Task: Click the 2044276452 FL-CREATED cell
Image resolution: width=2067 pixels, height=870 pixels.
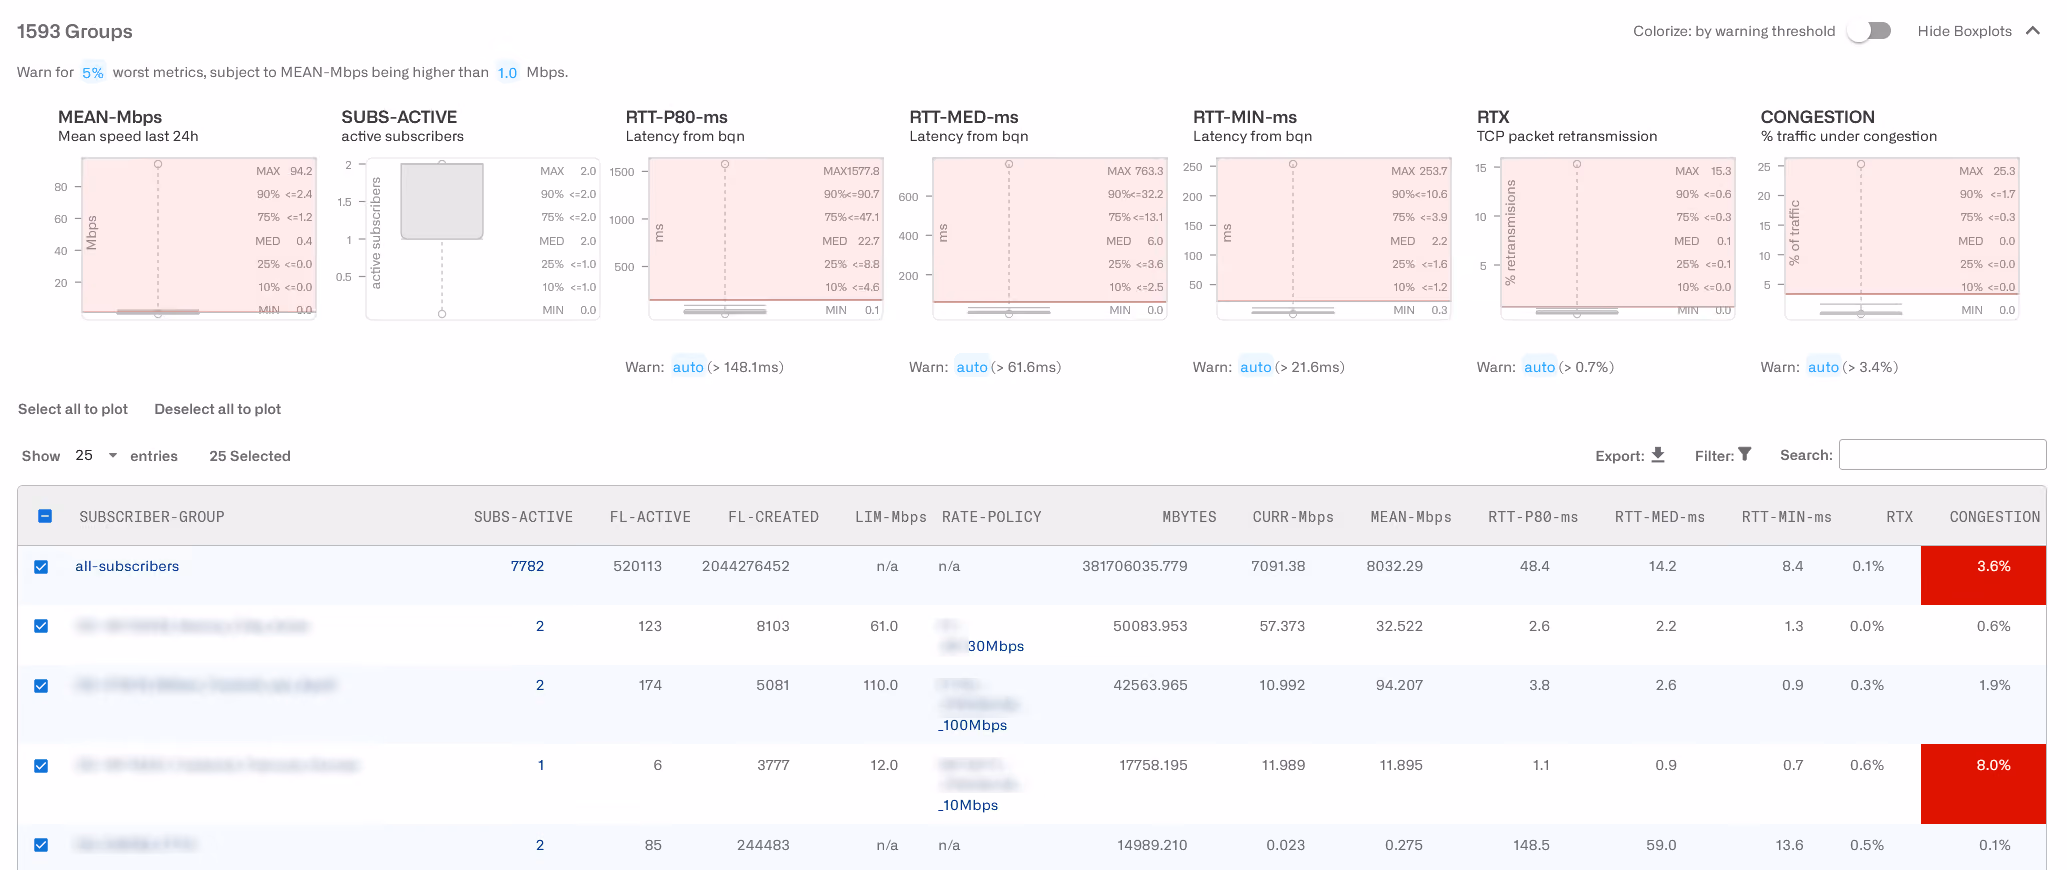Action: click(746, 566)
